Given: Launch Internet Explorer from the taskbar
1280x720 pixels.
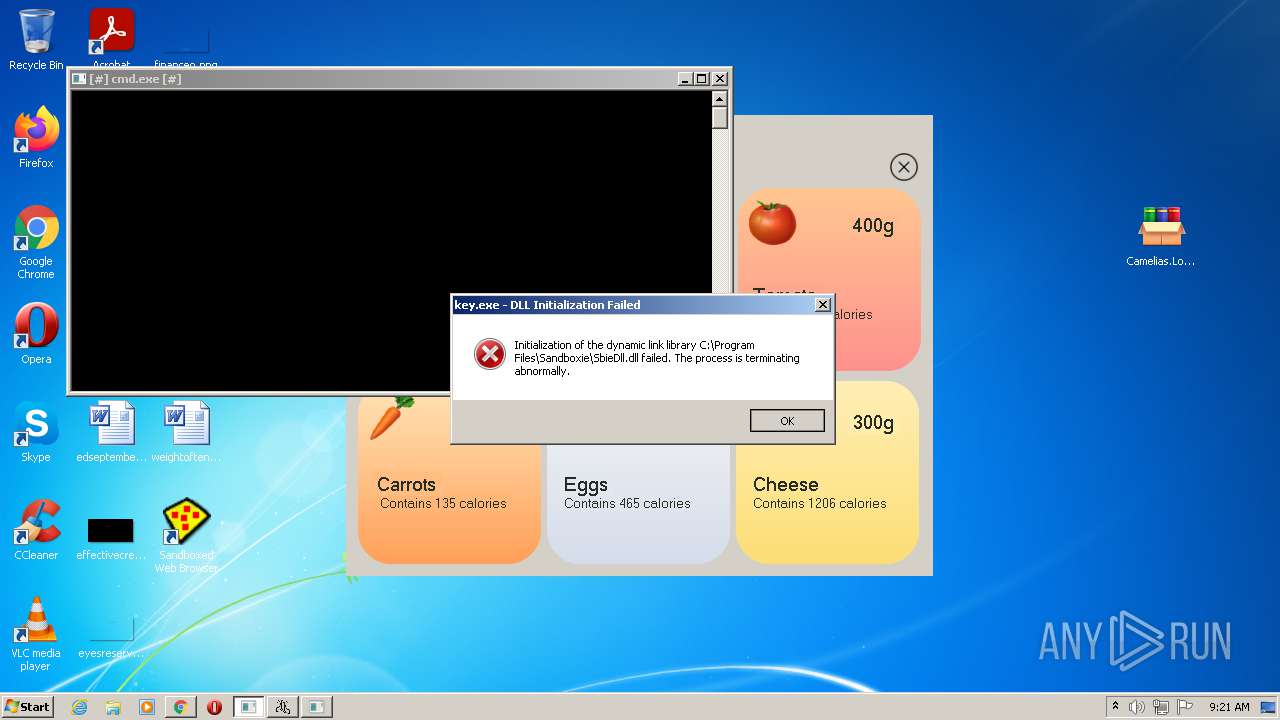Looking at the screenshot, I should click(x=79, y=707).
